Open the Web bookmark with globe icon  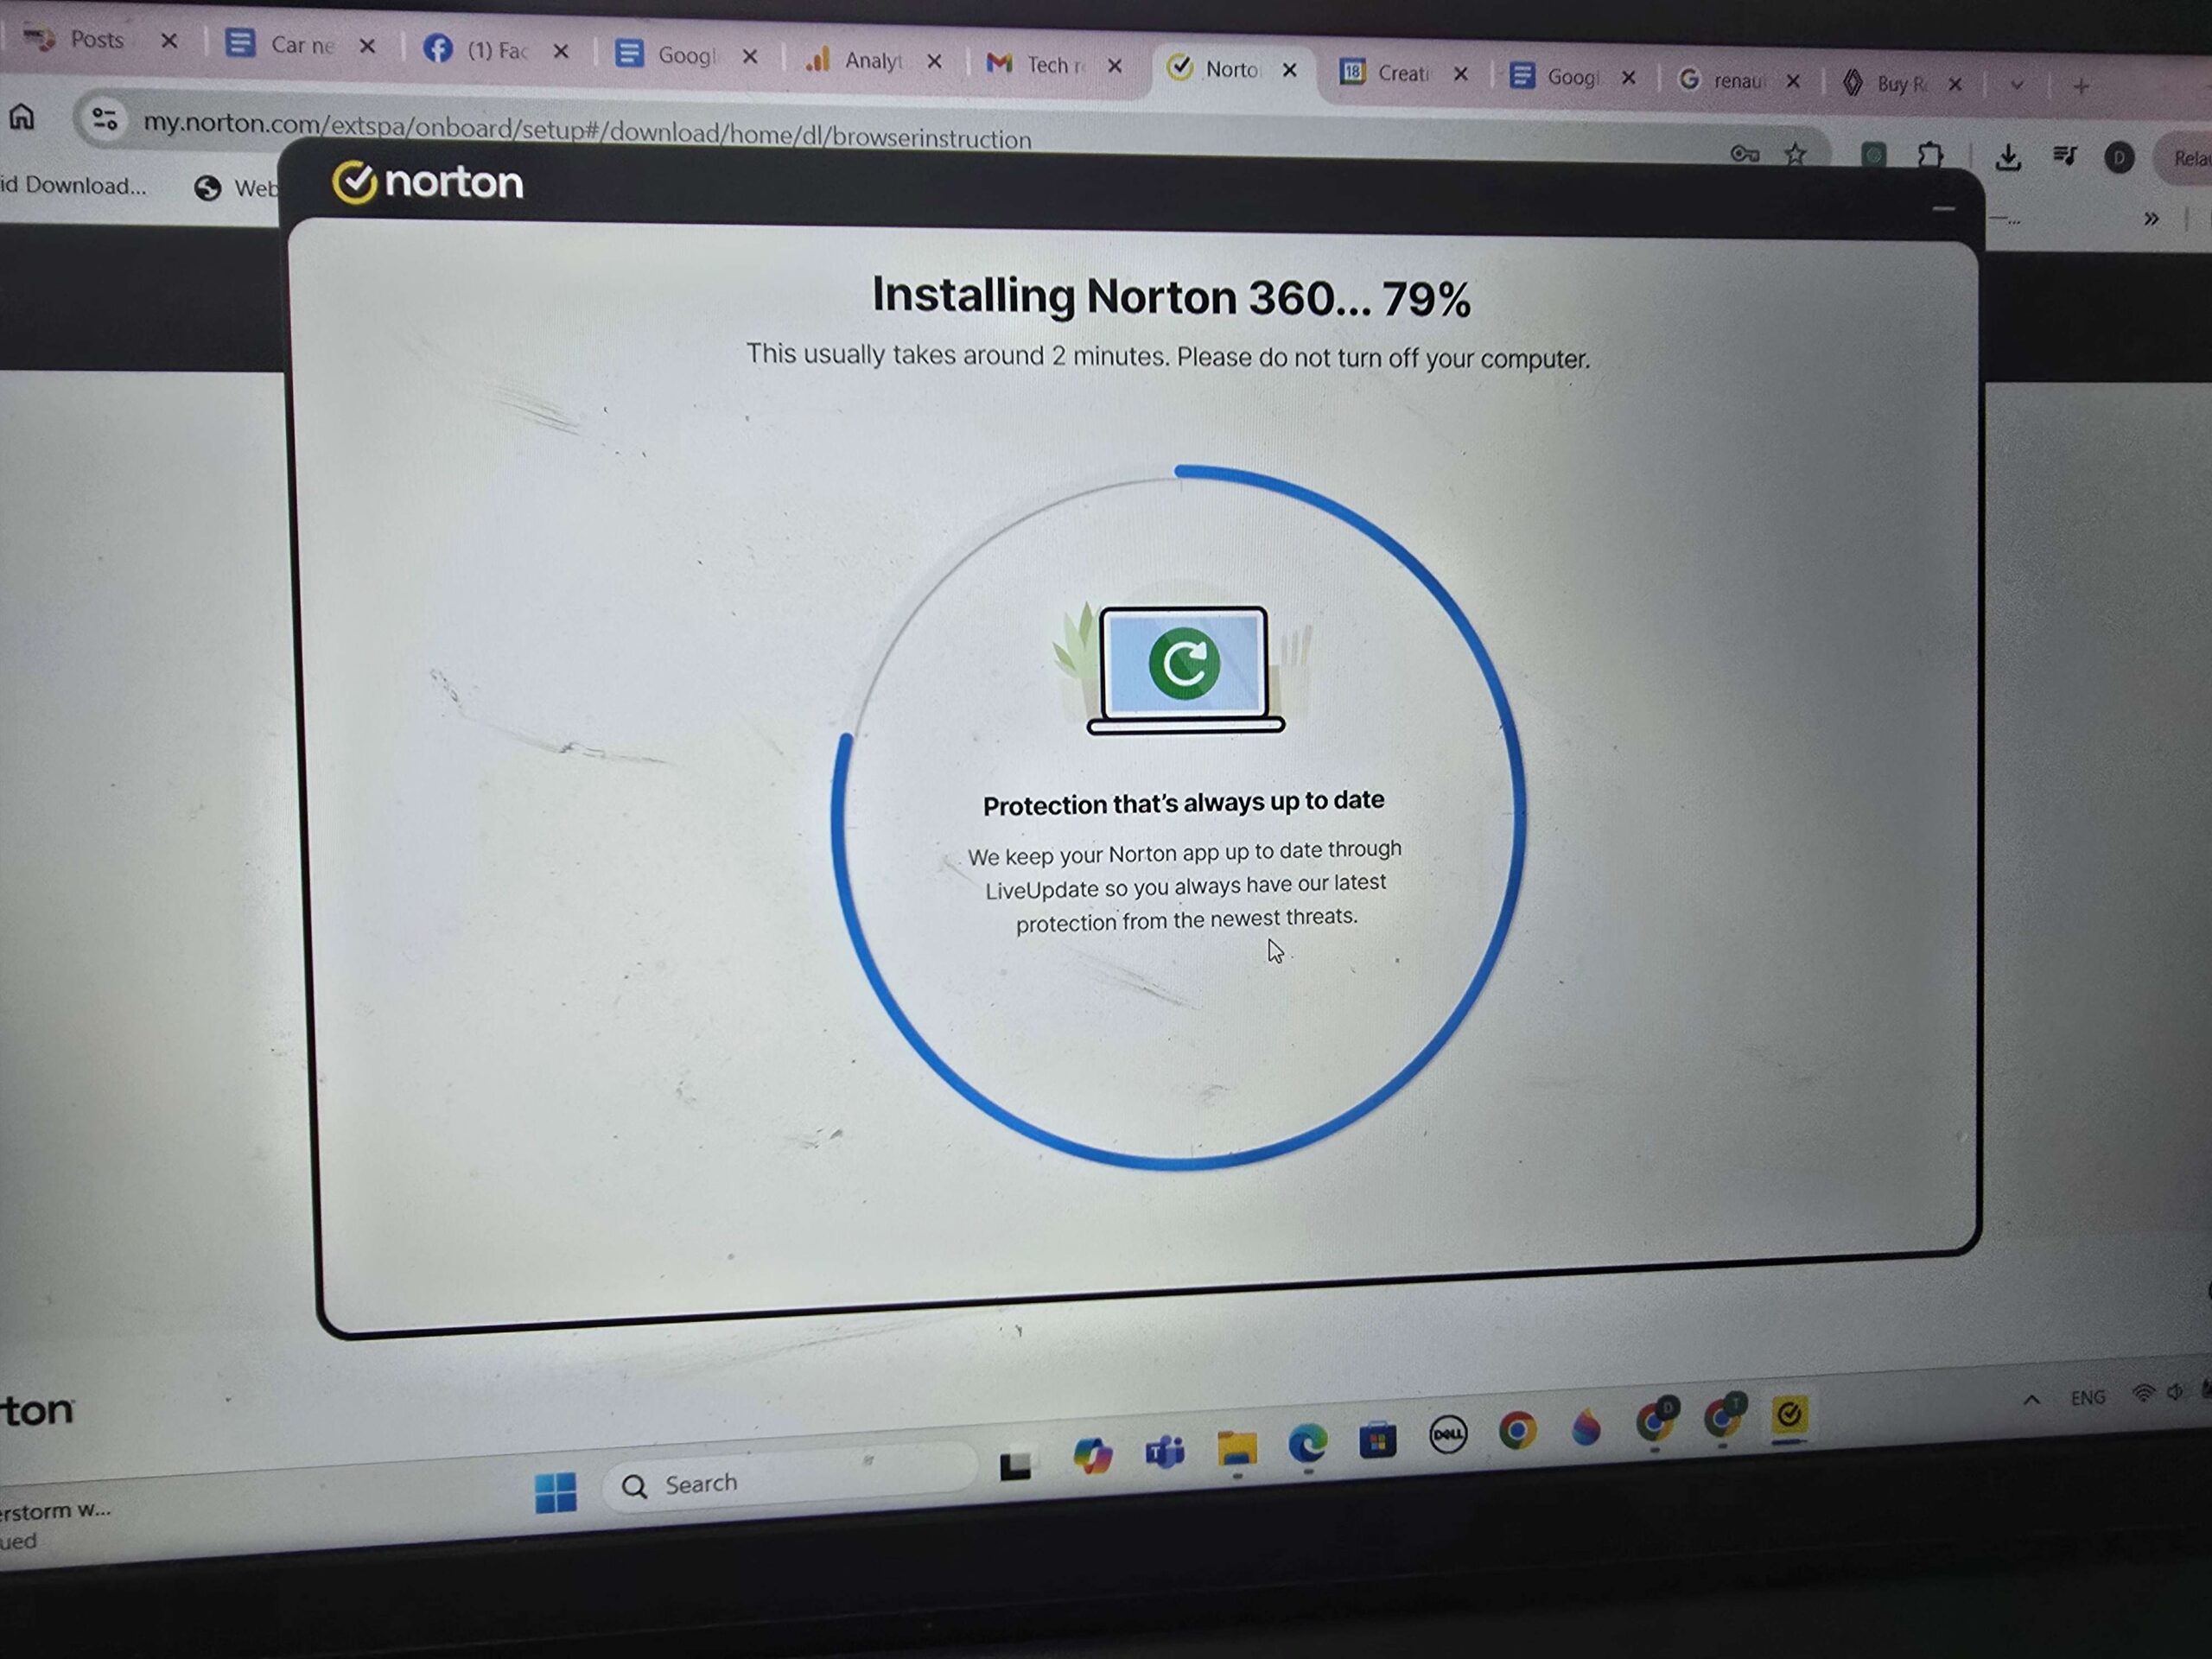pos(237,188)
